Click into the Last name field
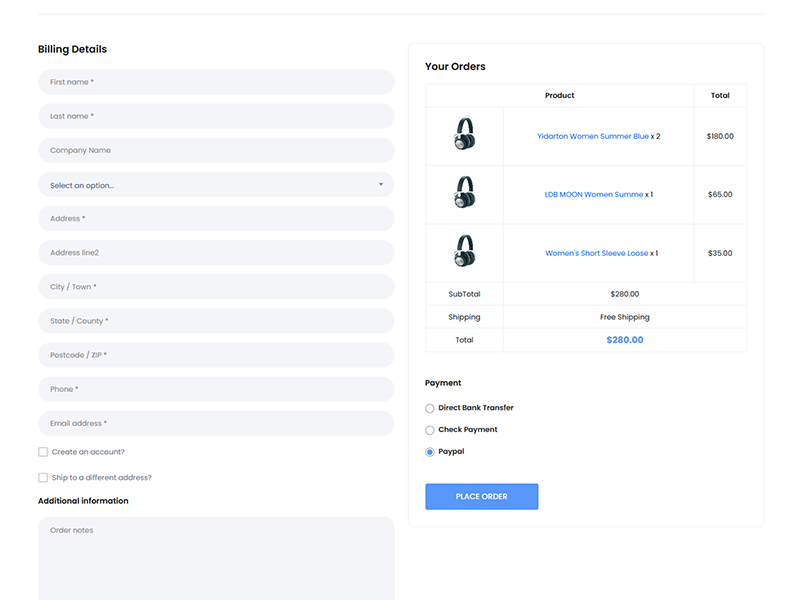The image size is (800, 600). [x=216, y=116]
